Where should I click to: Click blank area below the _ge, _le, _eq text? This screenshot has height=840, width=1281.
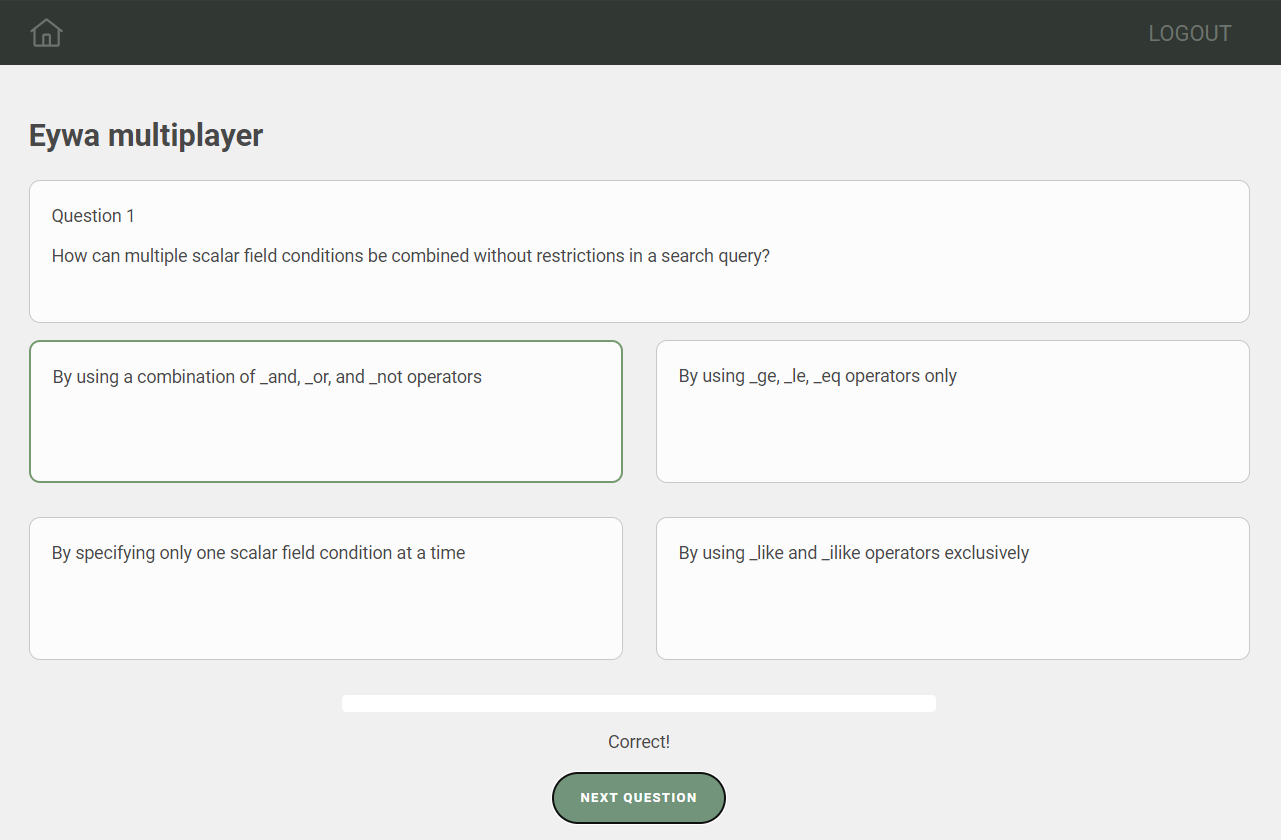[x=952, y=440]
